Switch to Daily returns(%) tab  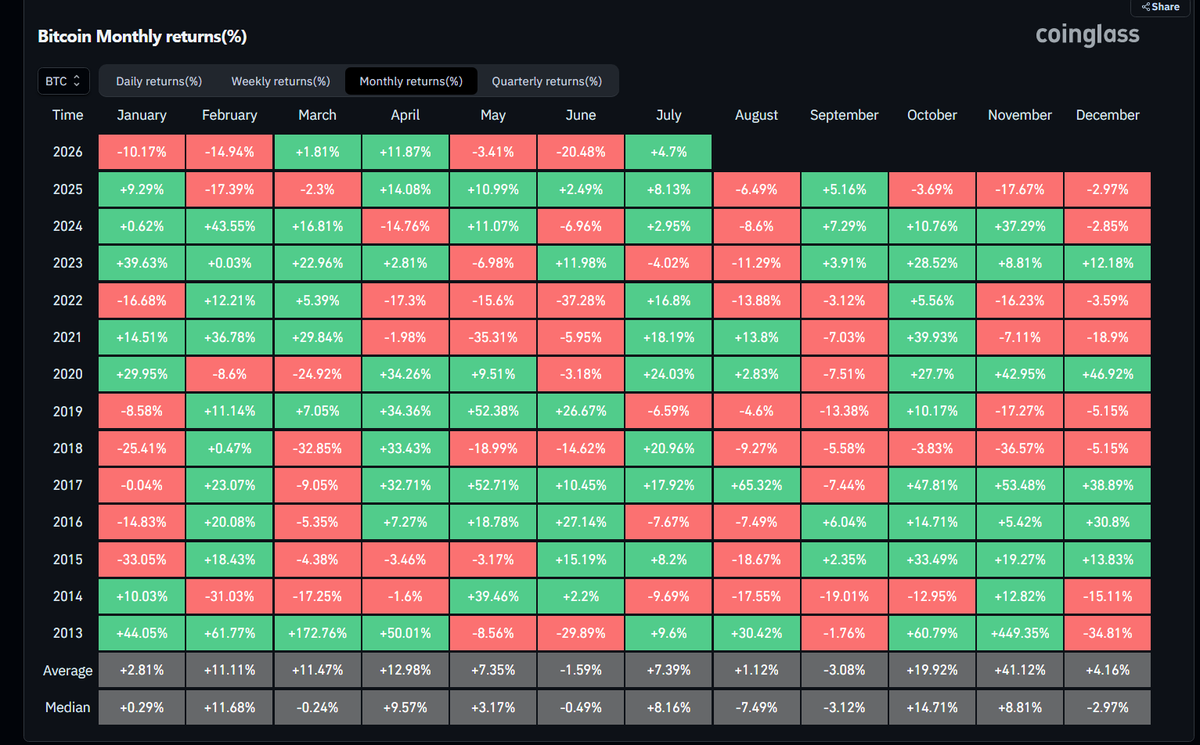pyautogui.click(x=159, y=81)
